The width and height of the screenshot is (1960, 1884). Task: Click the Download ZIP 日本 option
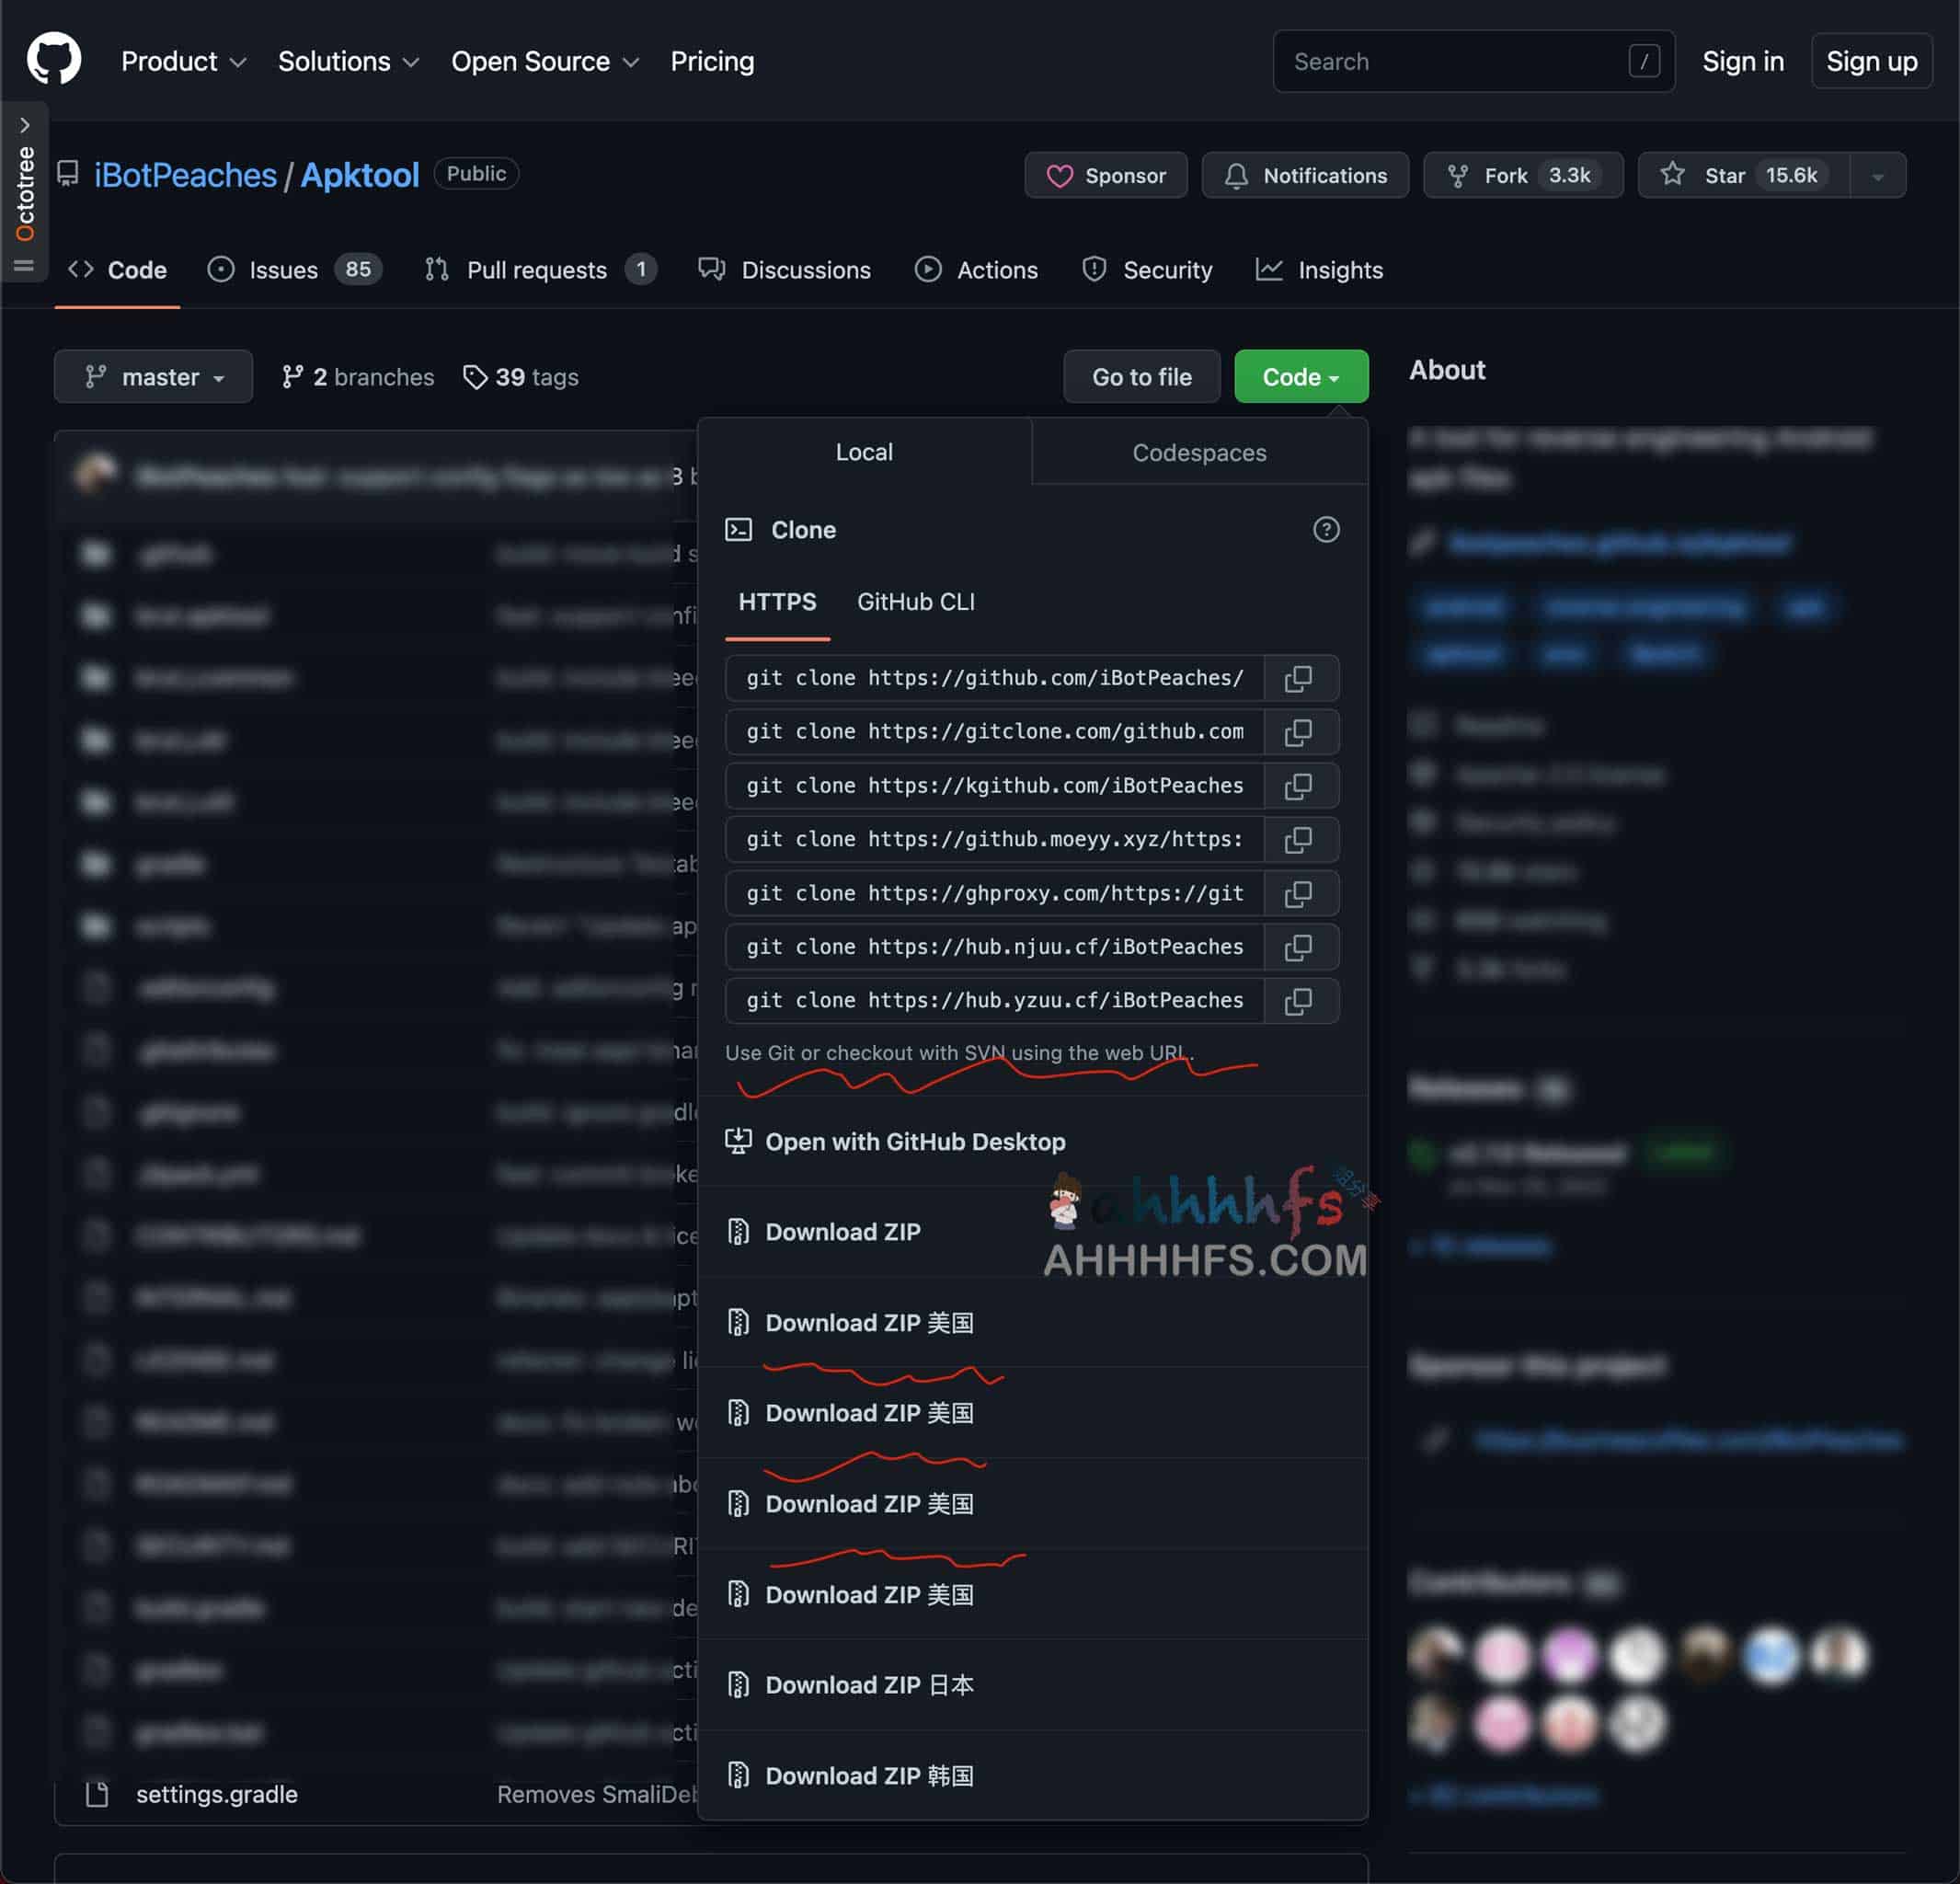[868, 1684]
